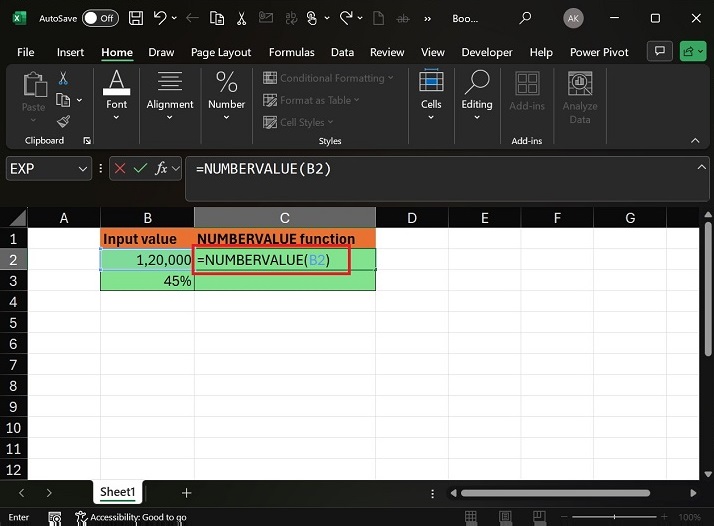Viewport: 714px width, 526px height.
Task: Open the File menu
Action: click(x=26, y=52)
